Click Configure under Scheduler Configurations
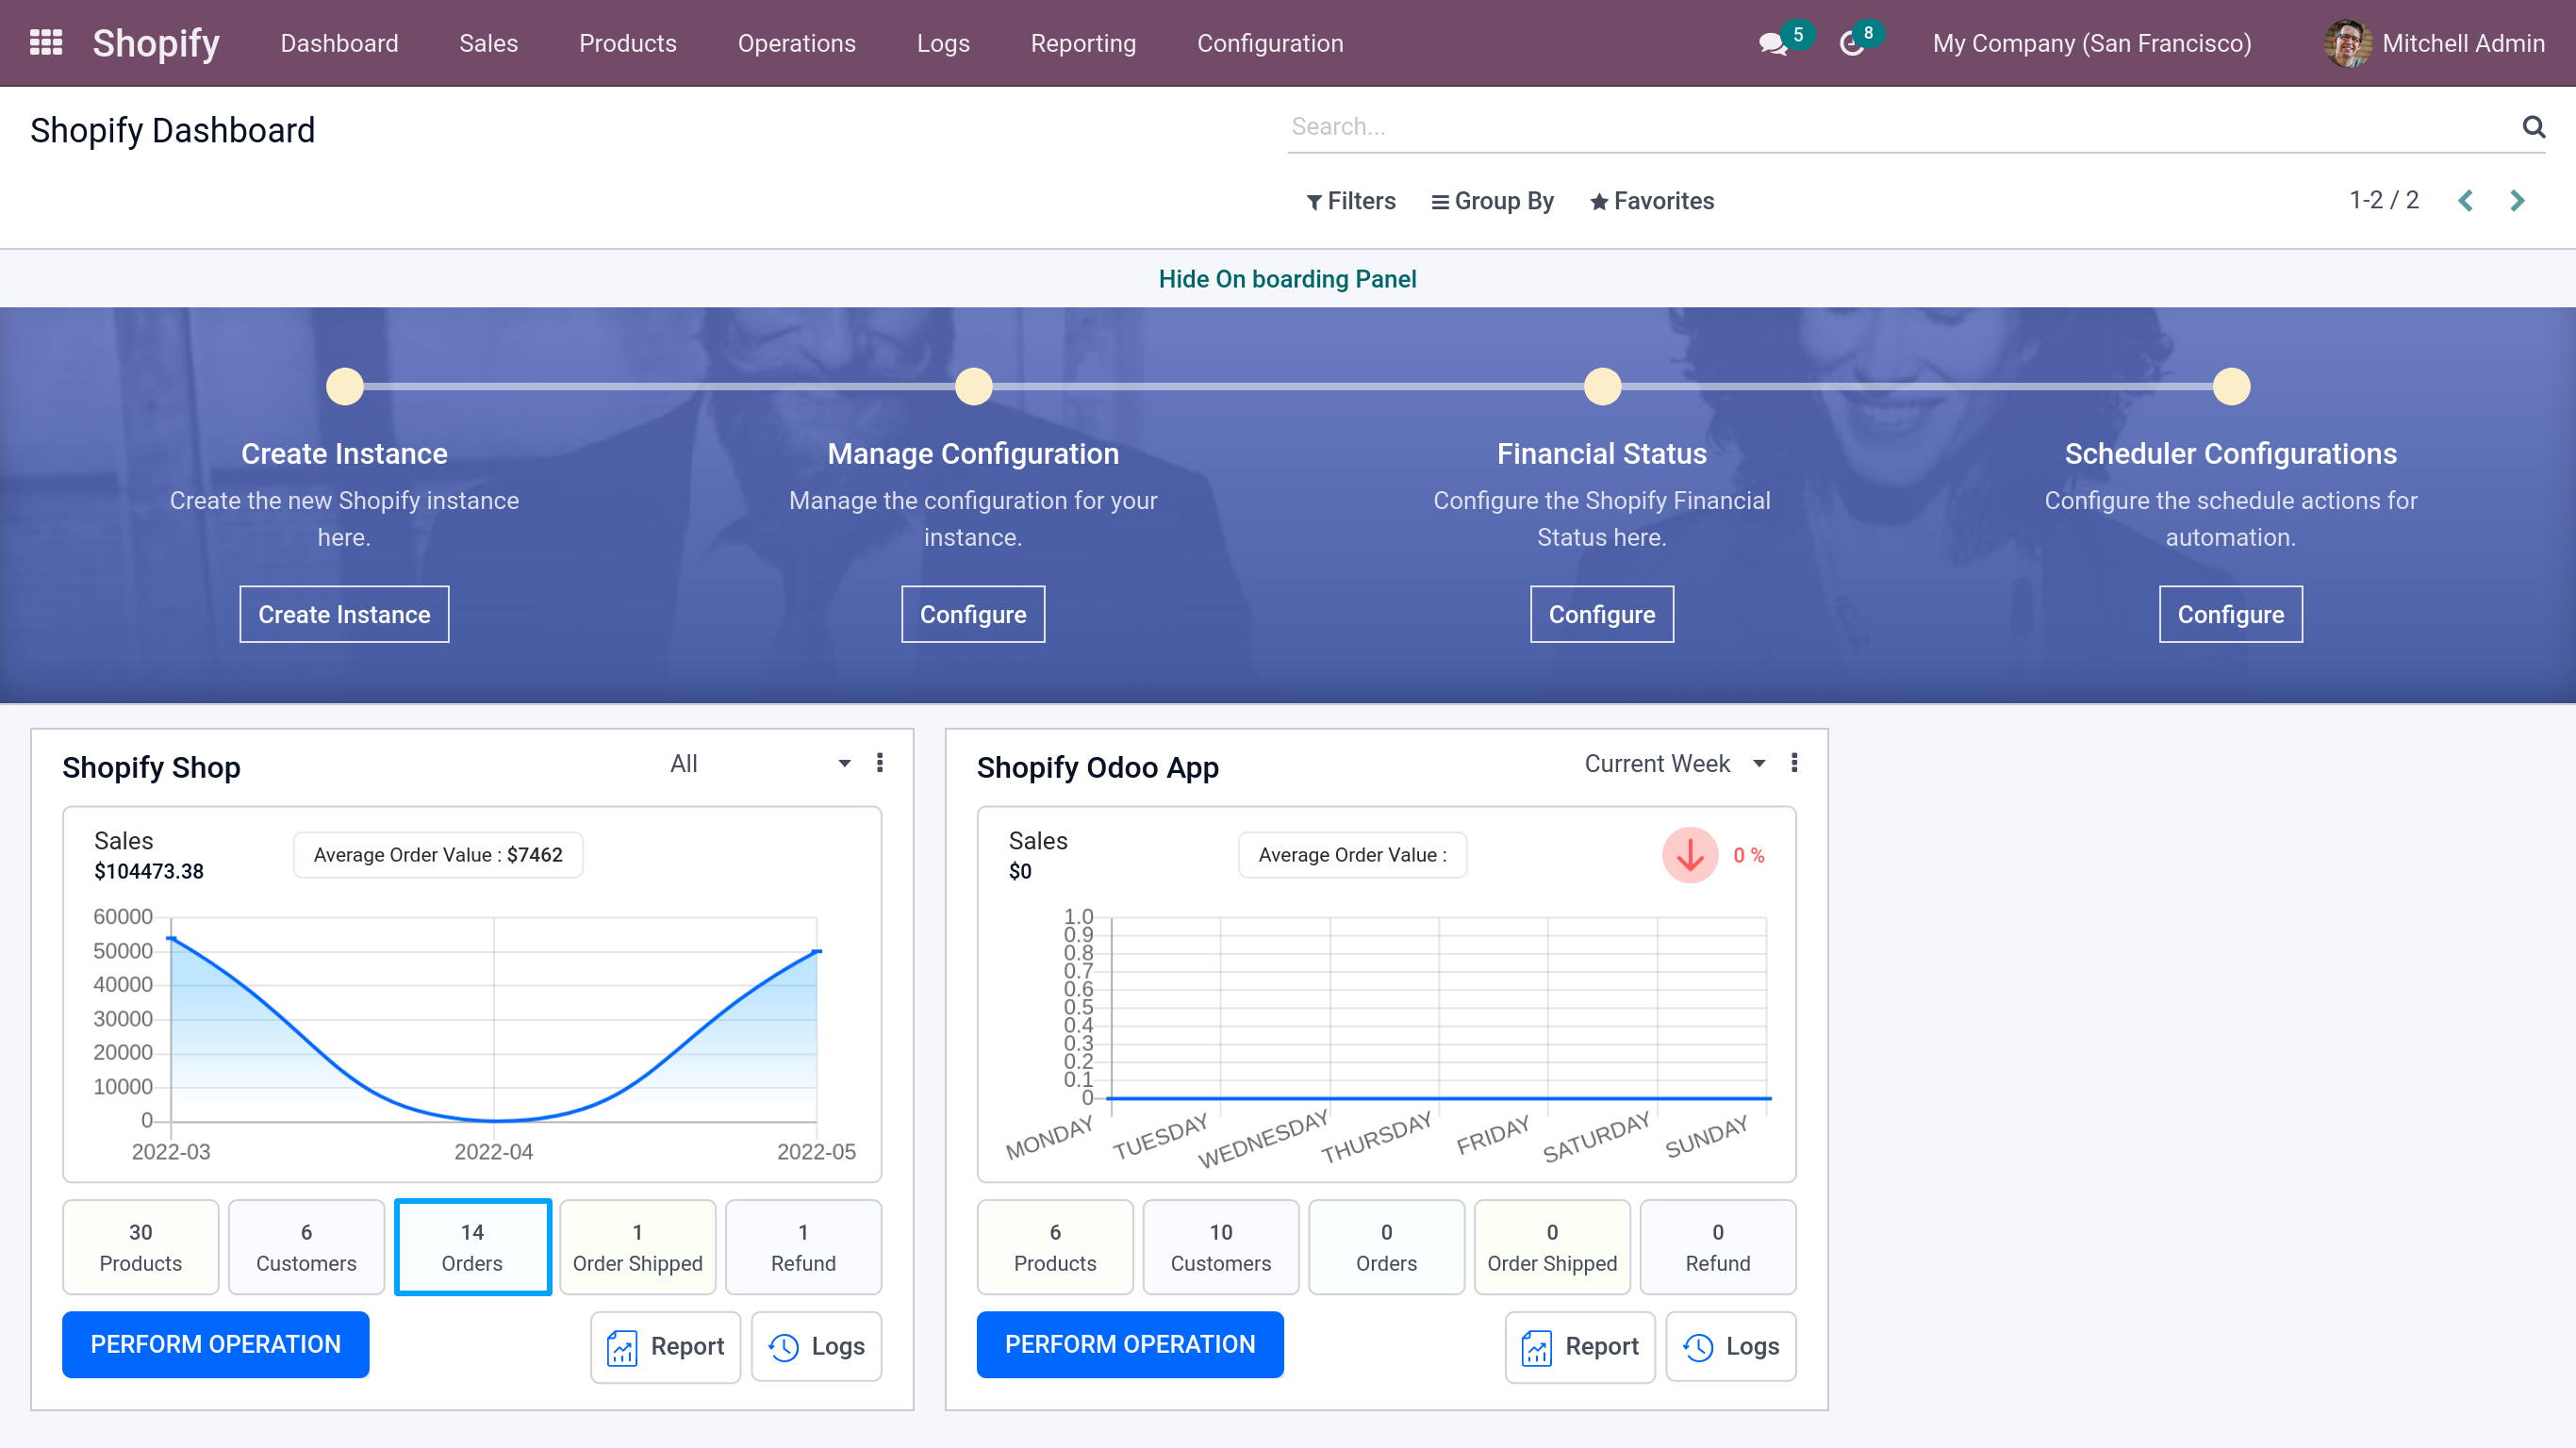 click(x=2231, y=614)
